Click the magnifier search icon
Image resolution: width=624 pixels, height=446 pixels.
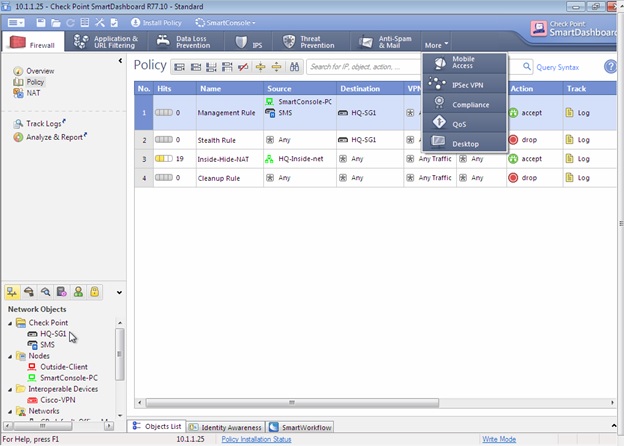(526, 66)
